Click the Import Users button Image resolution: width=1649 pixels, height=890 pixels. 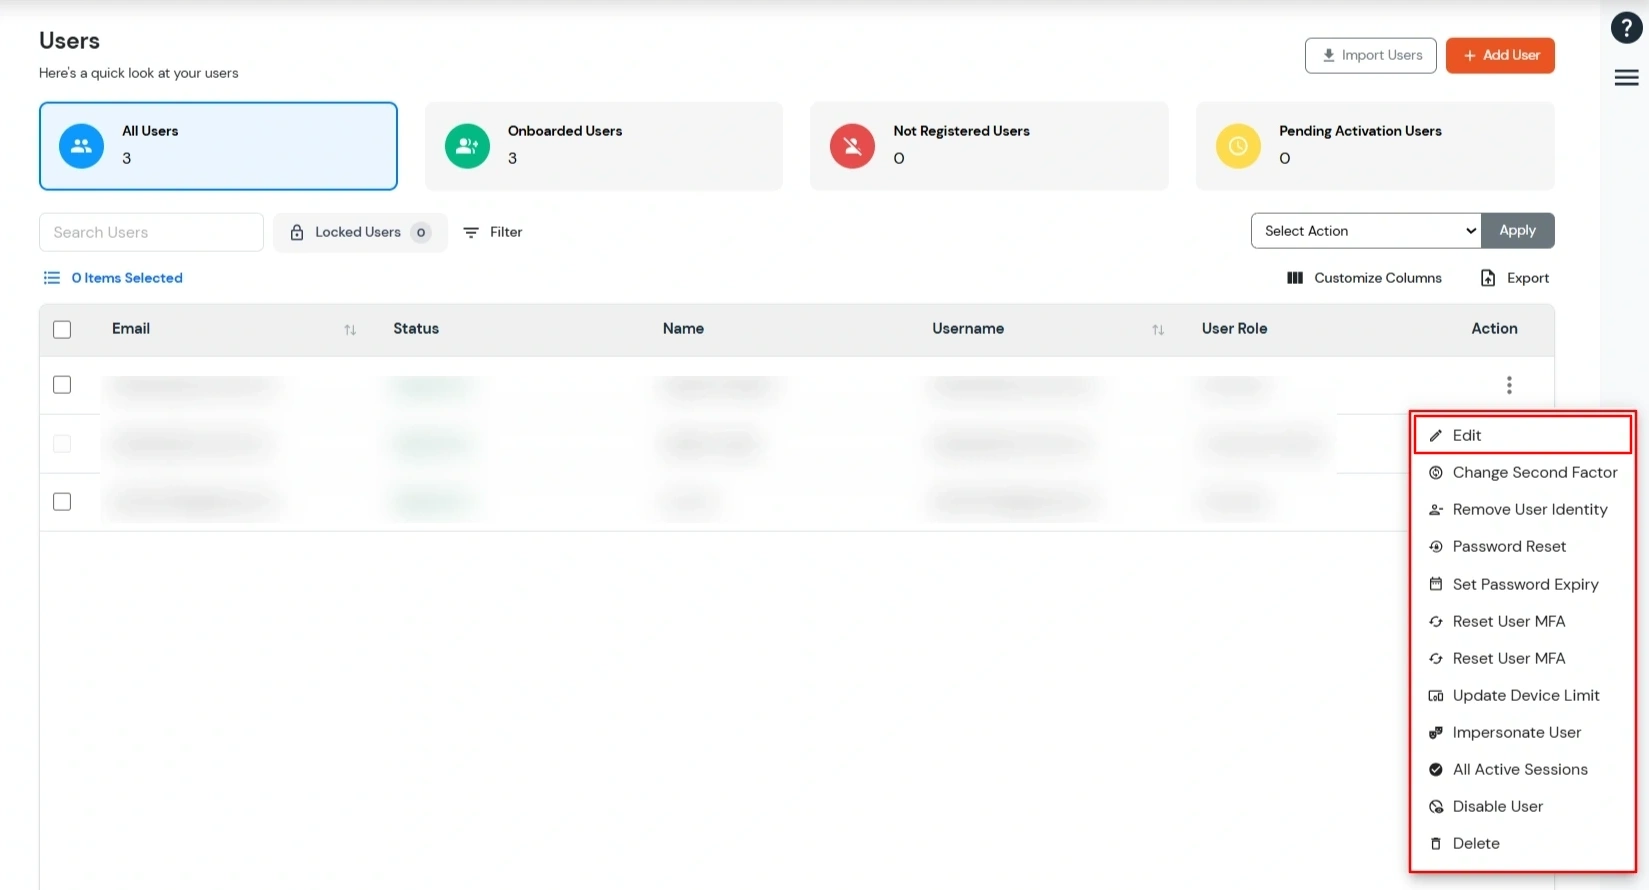point(1371,56)
